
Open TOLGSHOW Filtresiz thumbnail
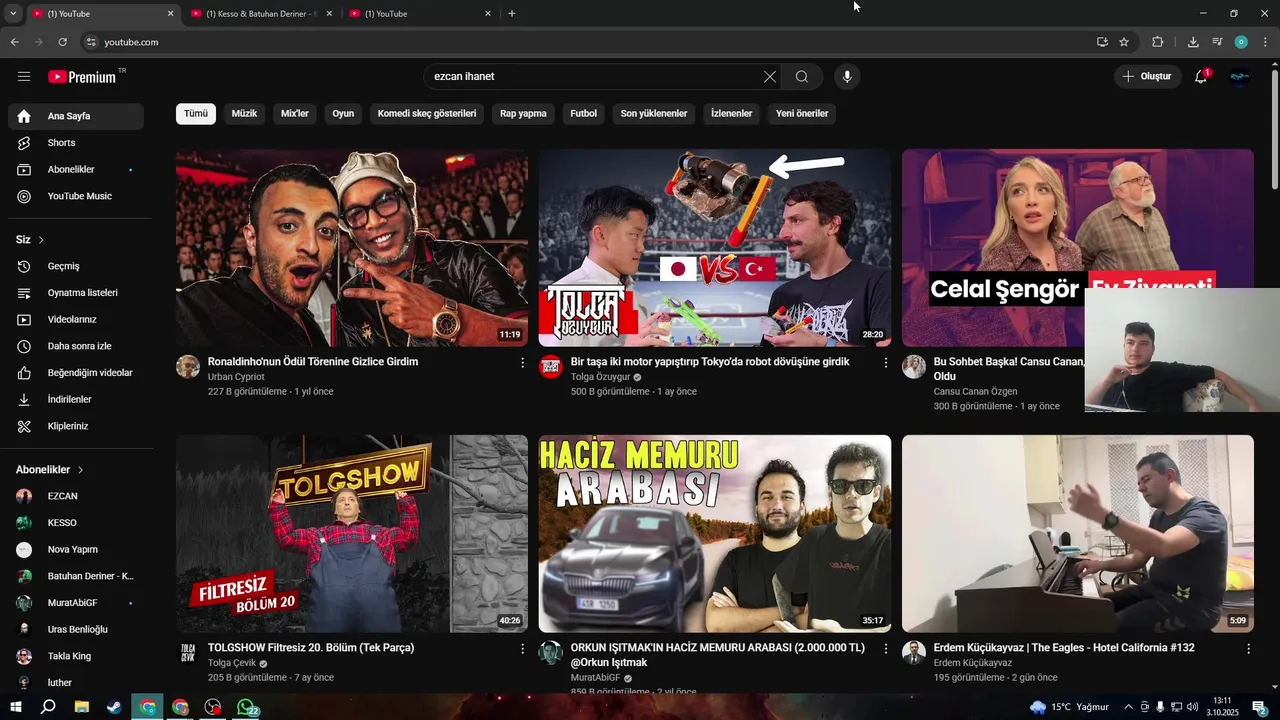(352, 533)
